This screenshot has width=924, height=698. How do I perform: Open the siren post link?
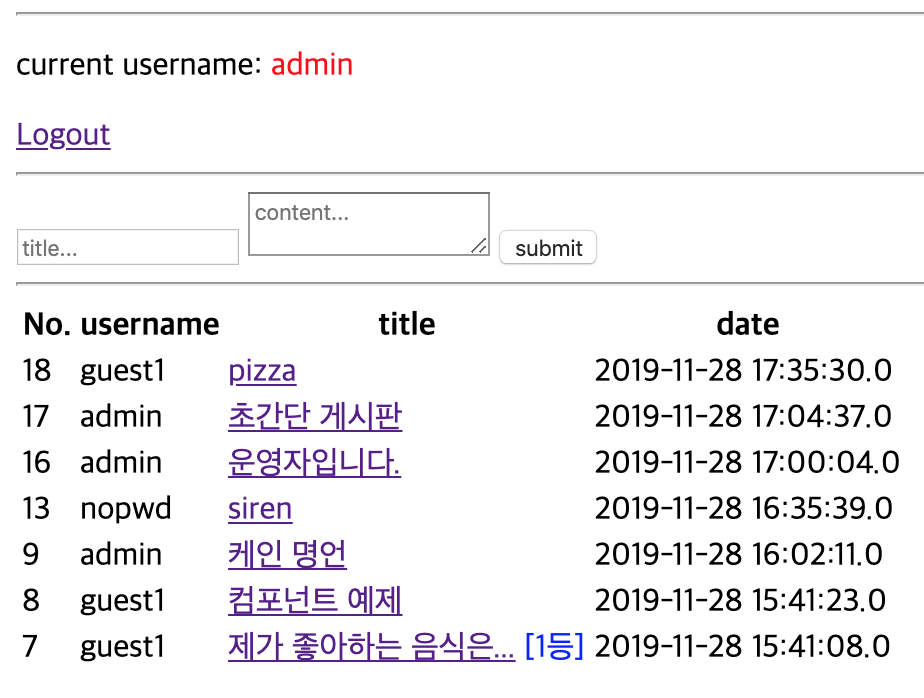click(x=260, y=508)
